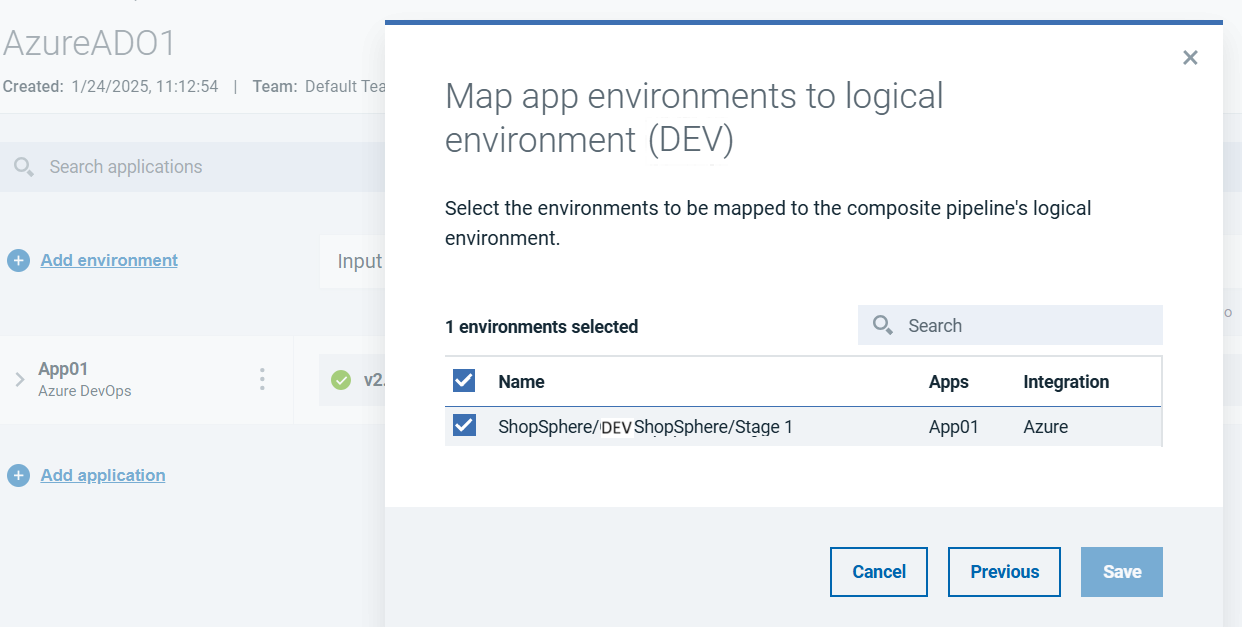Click the green checkmark status icon
Screen dimensions: 1242x627
pyautogui.click(x=341, y=380)
